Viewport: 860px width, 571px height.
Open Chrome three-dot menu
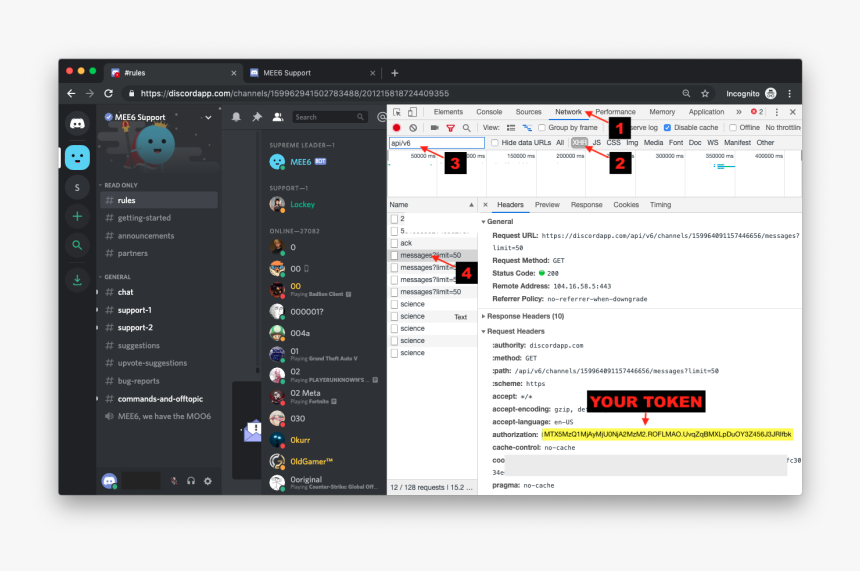(790, 93)
